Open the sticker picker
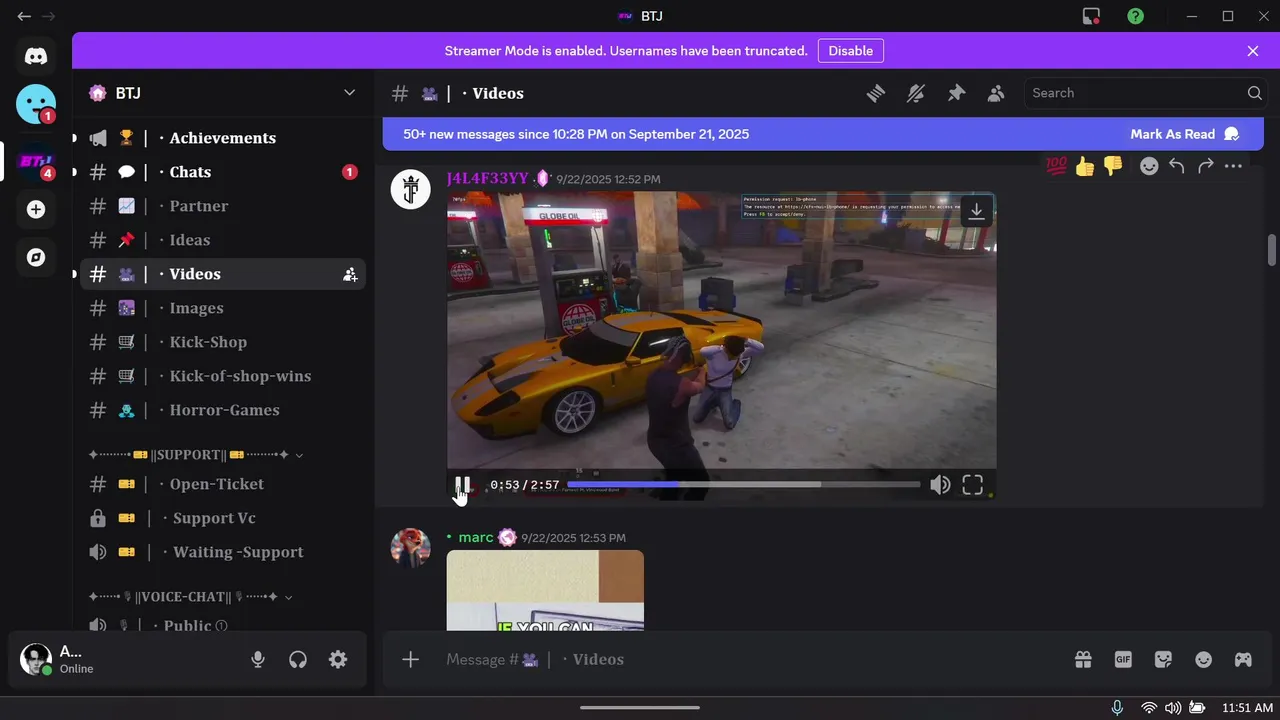This screenshot has width=1280, height=720. click(x=1163, y=660)
